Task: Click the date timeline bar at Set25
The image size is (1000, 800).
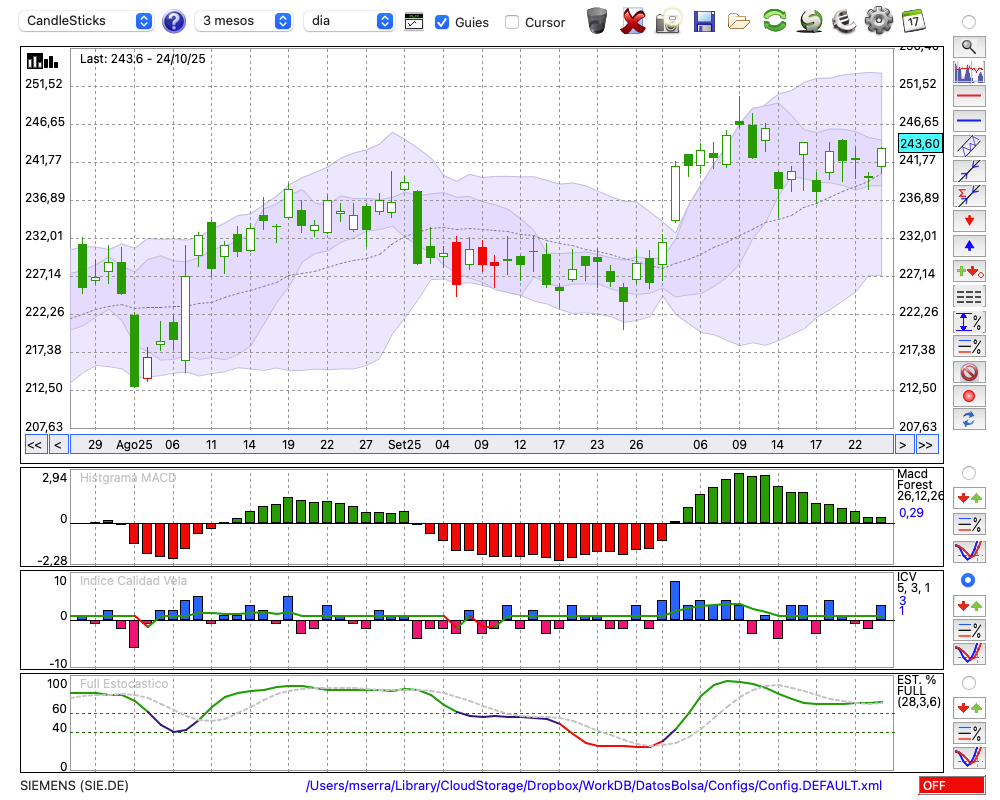Action: (404, 444)
